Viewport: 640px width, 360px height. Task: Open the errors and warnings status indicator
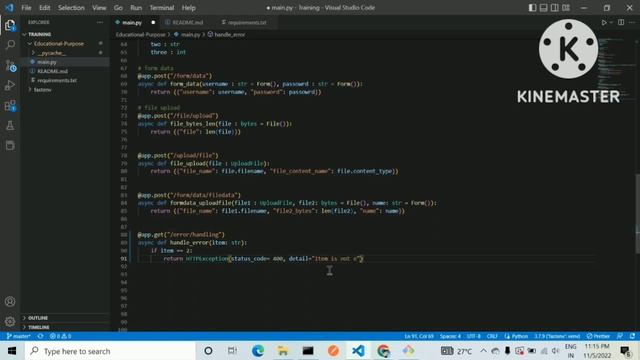[60, 336]
